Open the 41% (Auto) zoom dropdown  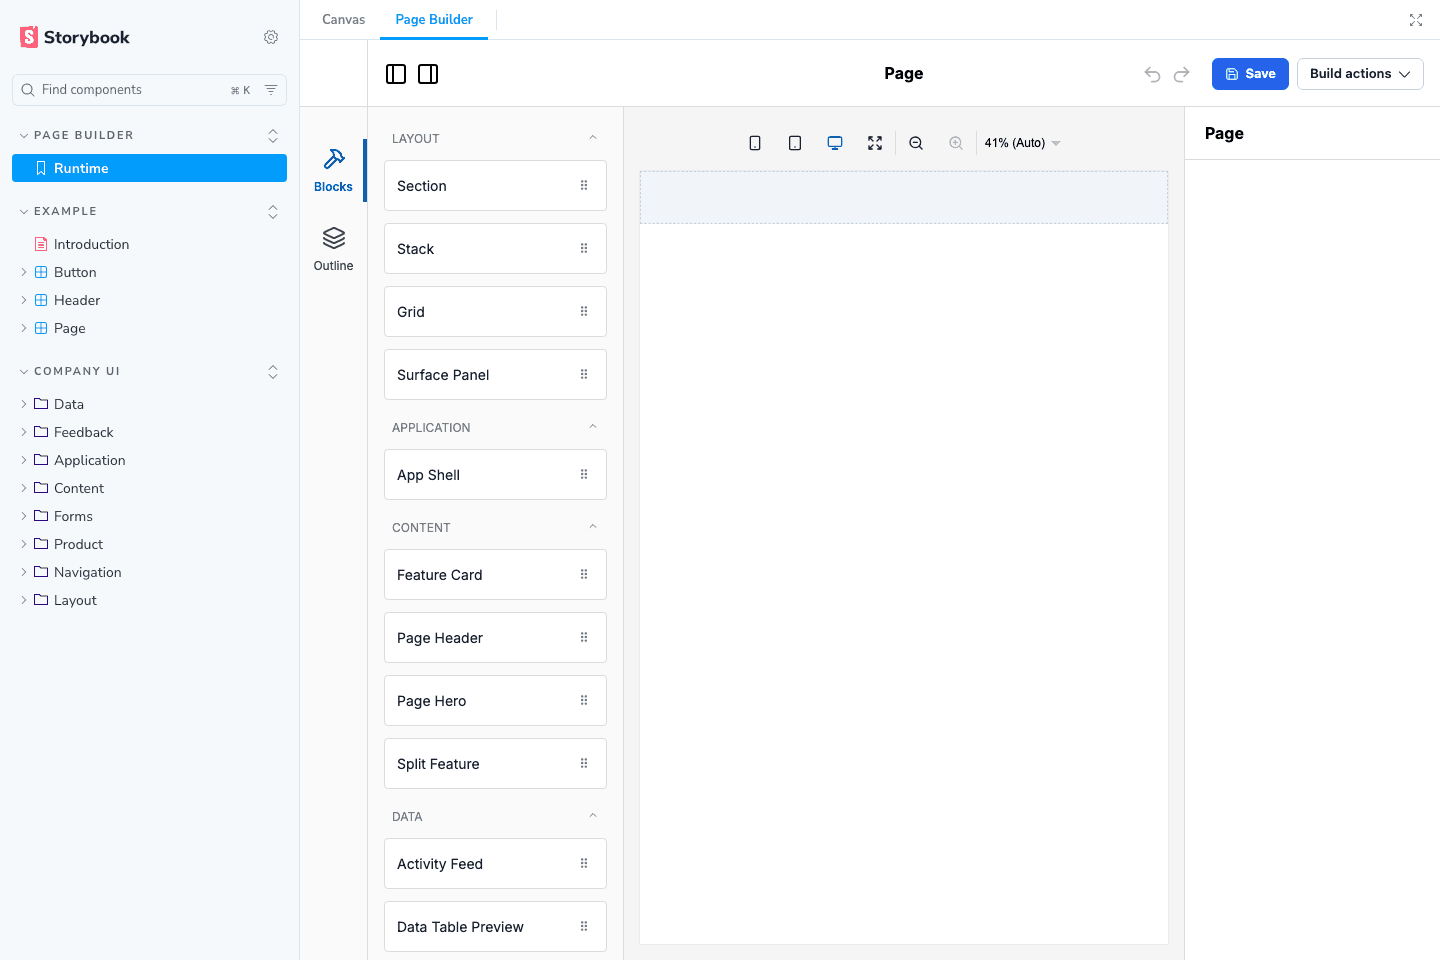(x=1022, y=143)
